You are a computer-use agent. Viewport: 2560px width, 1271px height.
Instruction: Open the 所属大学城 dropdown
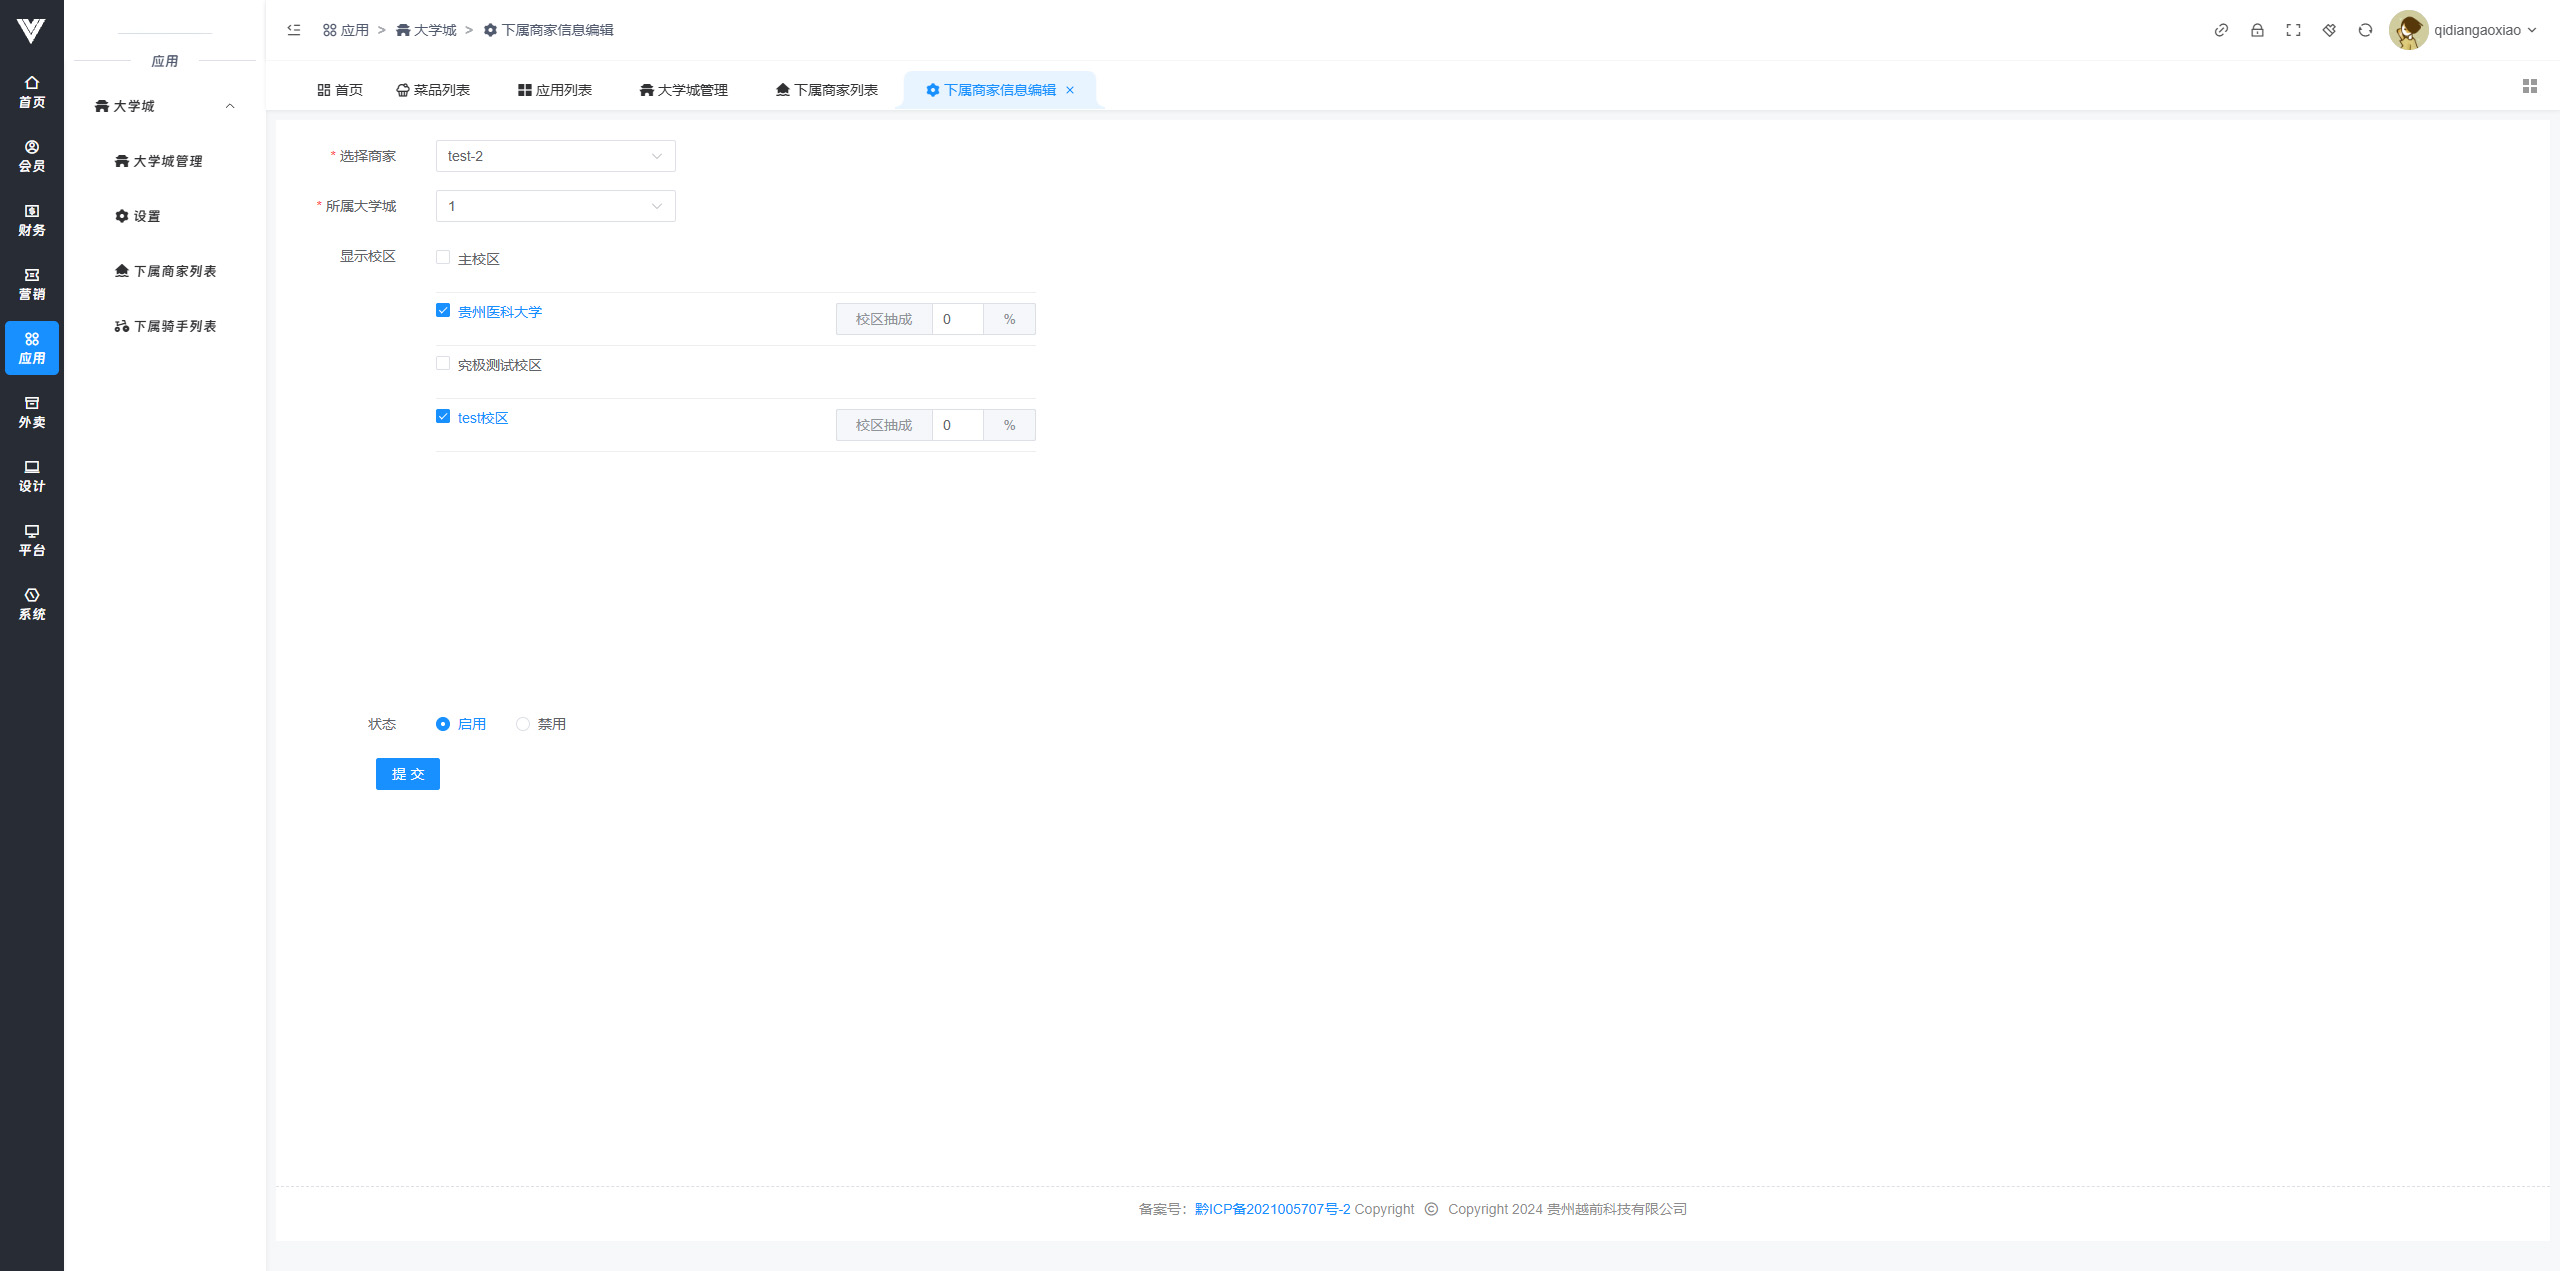(x=555, y=206)
